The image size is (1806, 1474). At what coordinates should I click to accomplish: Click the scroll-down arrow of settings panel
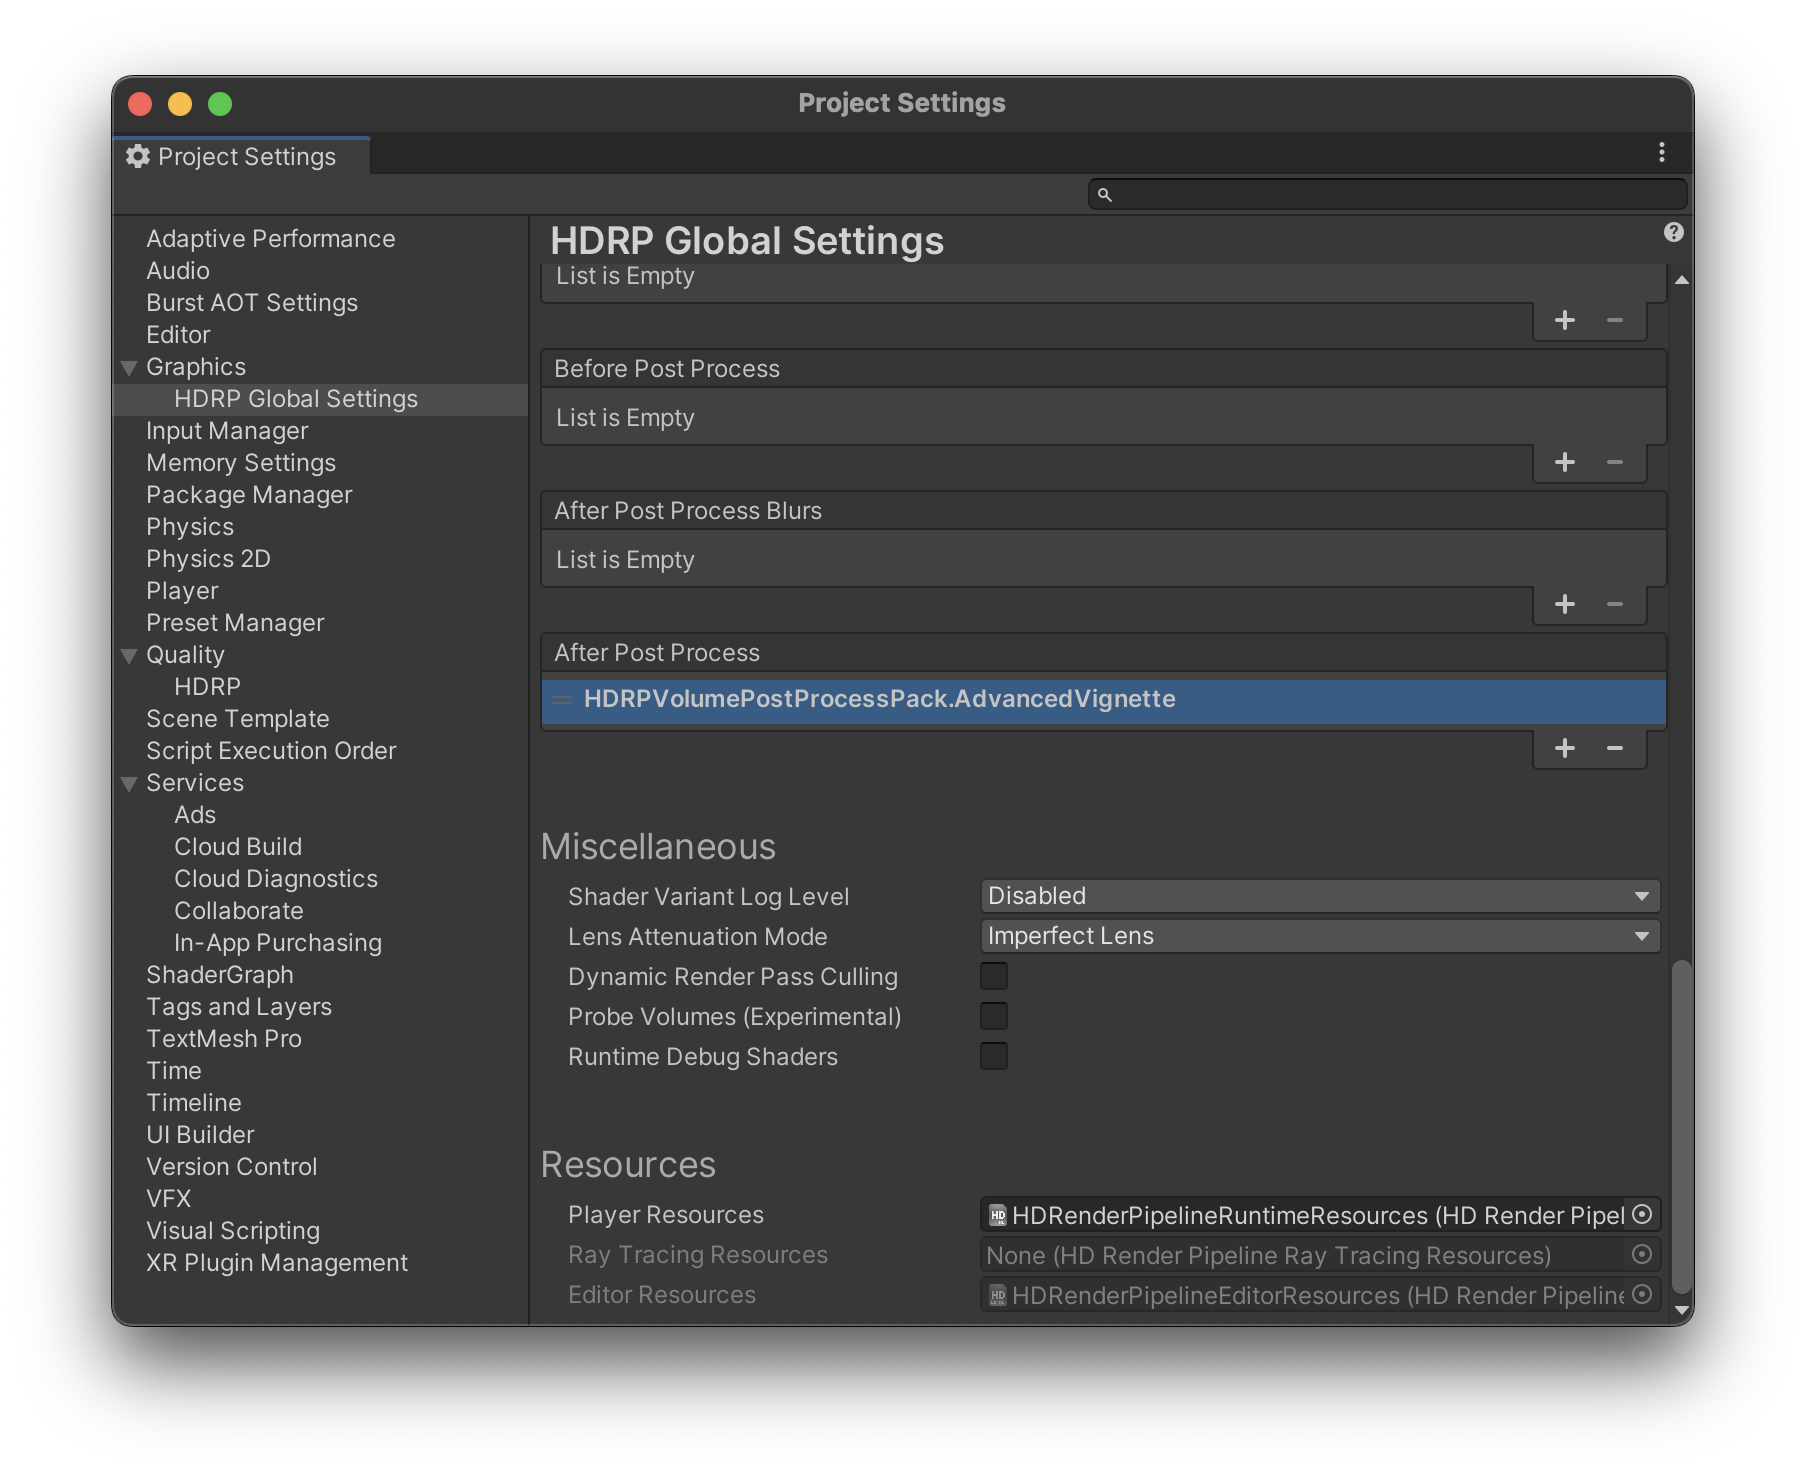click(1682, 1309)
